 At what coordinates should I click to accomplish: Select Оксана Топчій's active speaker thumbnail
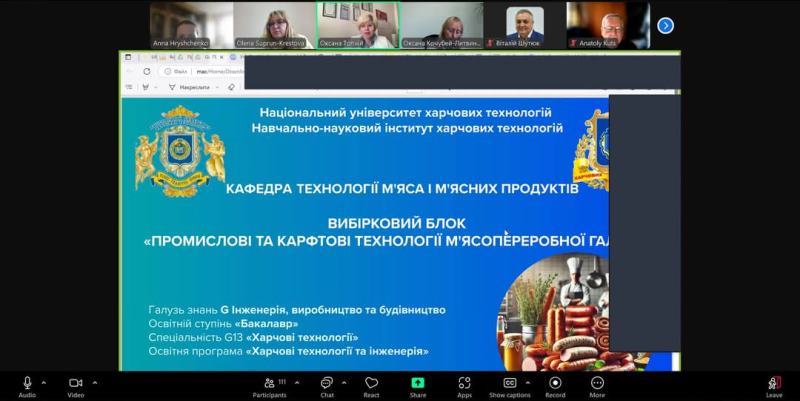coord(358,26)
